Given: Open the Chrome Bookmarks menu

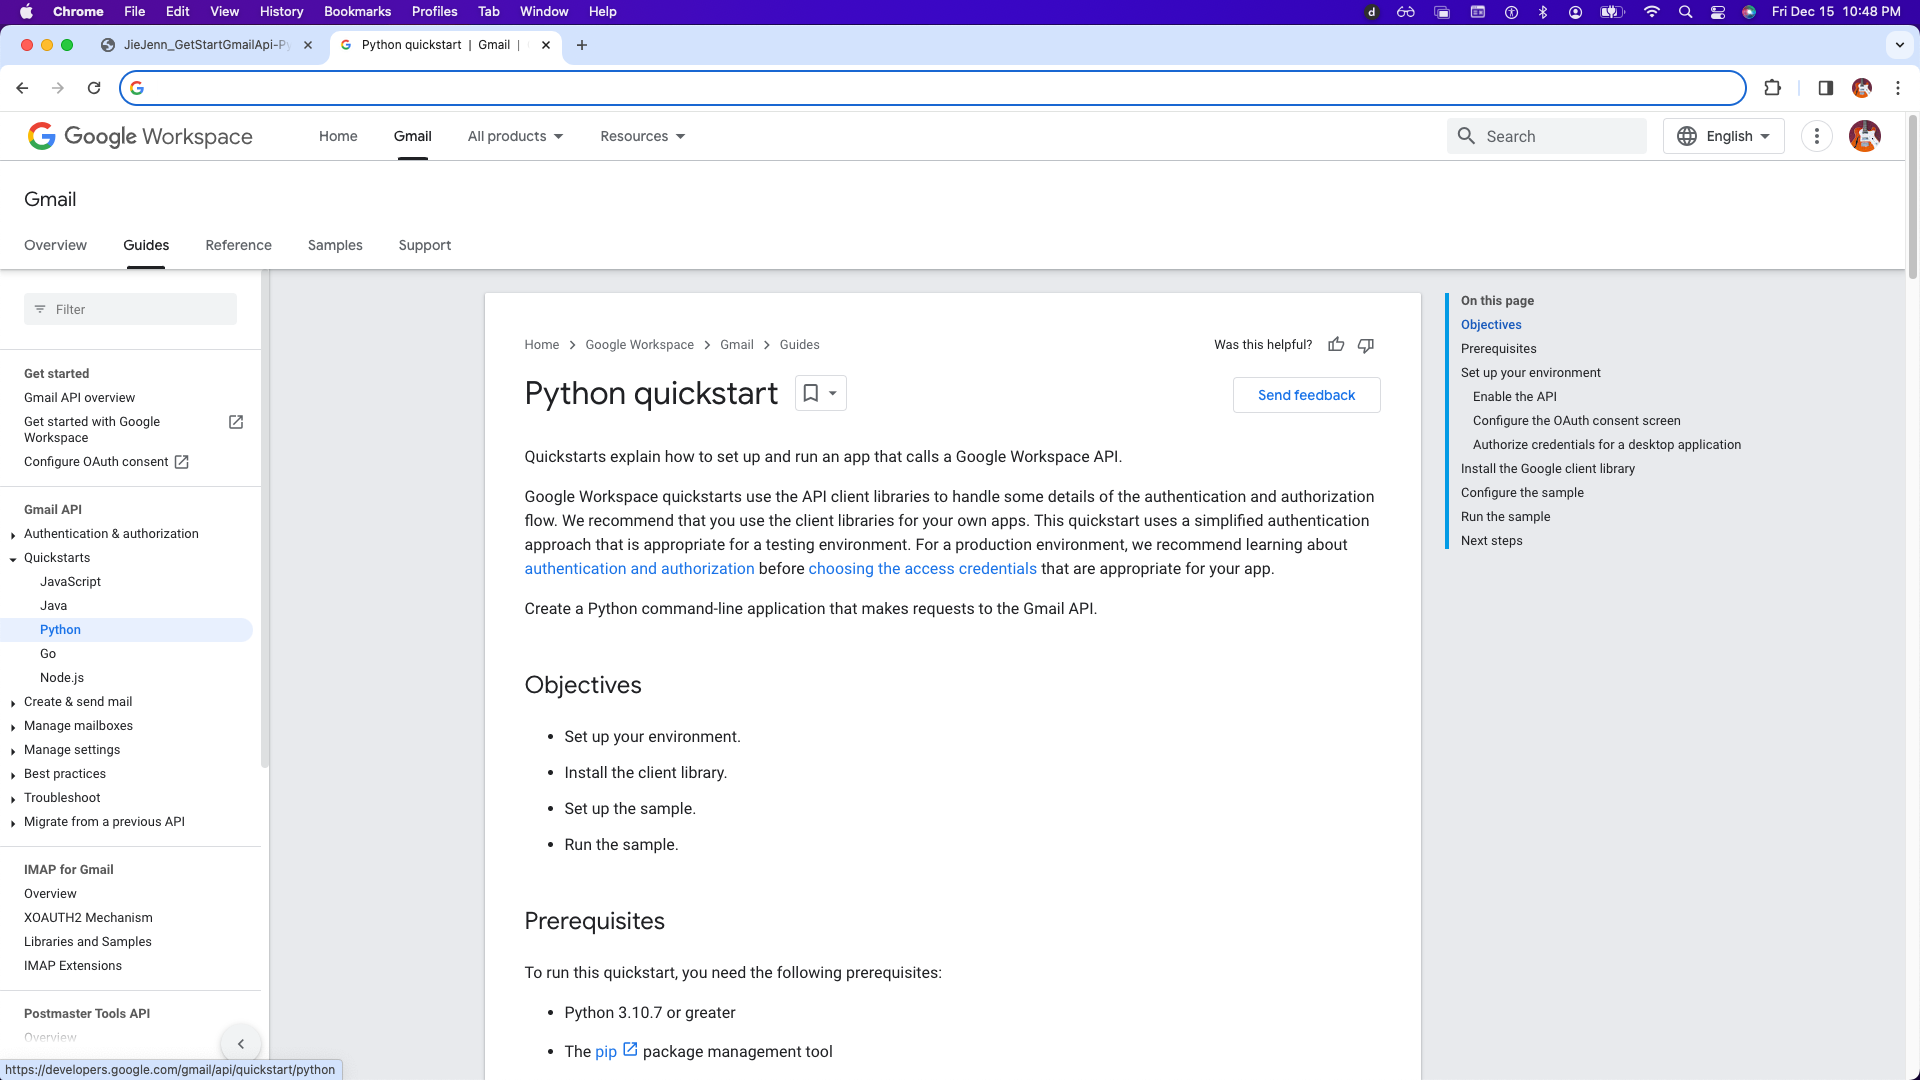Looking at the screenshot, I should point(357,12).
